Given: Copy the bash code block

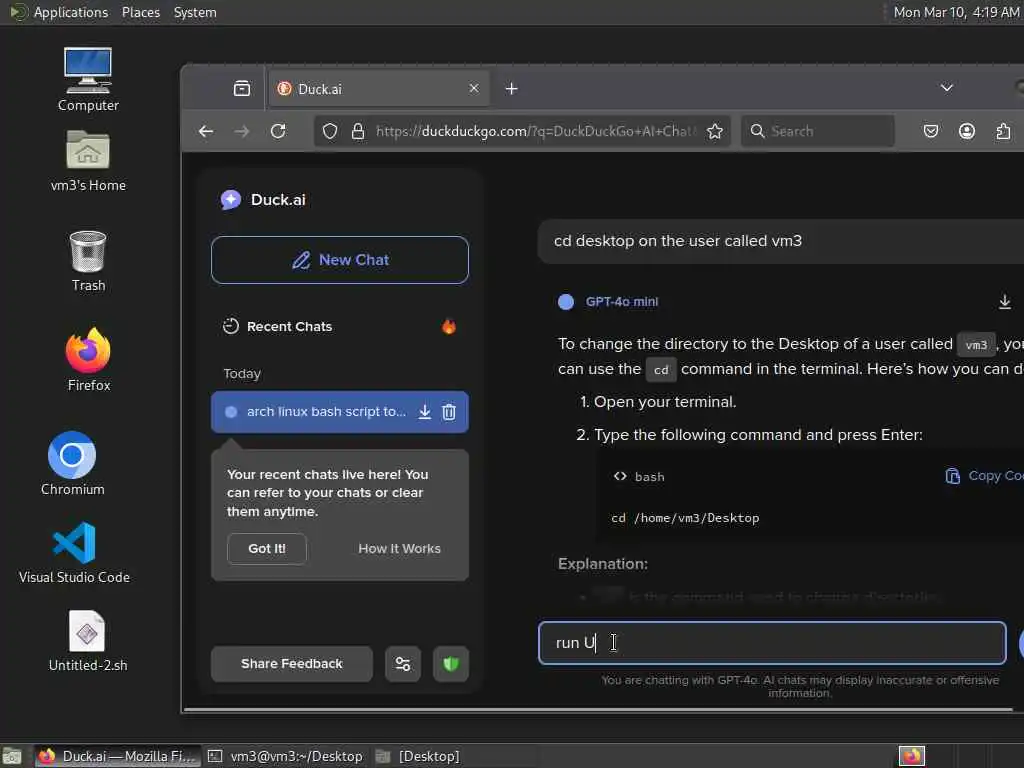Looking at the screenshot, I should click(x=984, y=476).
